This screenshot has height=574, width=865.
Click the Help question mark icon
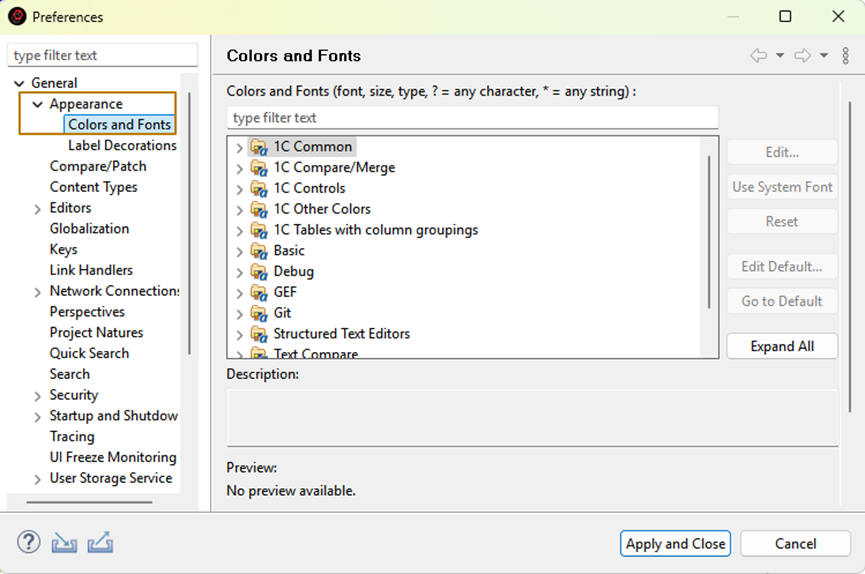pyautogui.click(x=28, y=543)
